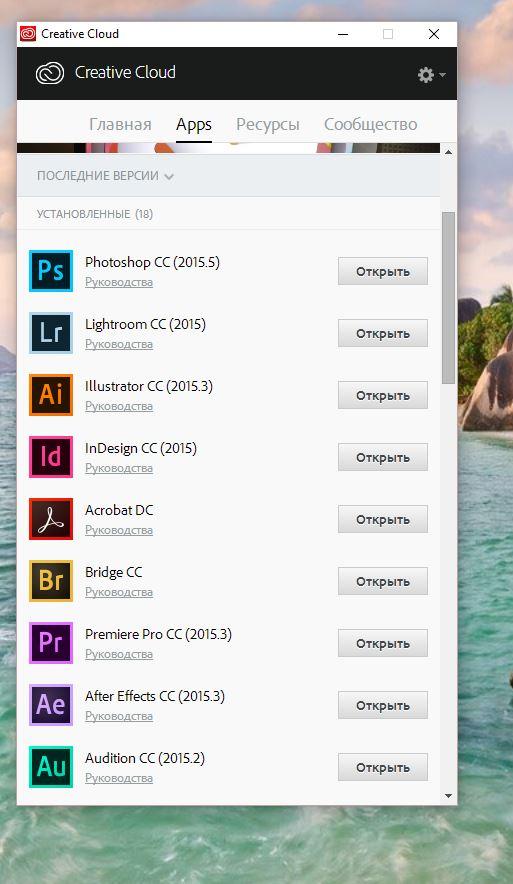This screenshot has height=884, width=513.
Task: Click the Premiere Pro CC (2015.3) name
Action: click(158, 634)
